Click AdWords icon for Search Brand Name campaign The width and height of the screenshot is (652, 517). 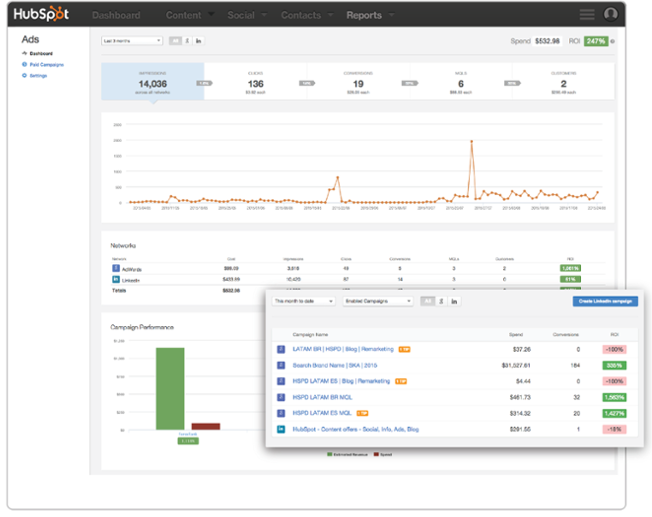click(x=281, y=365)
